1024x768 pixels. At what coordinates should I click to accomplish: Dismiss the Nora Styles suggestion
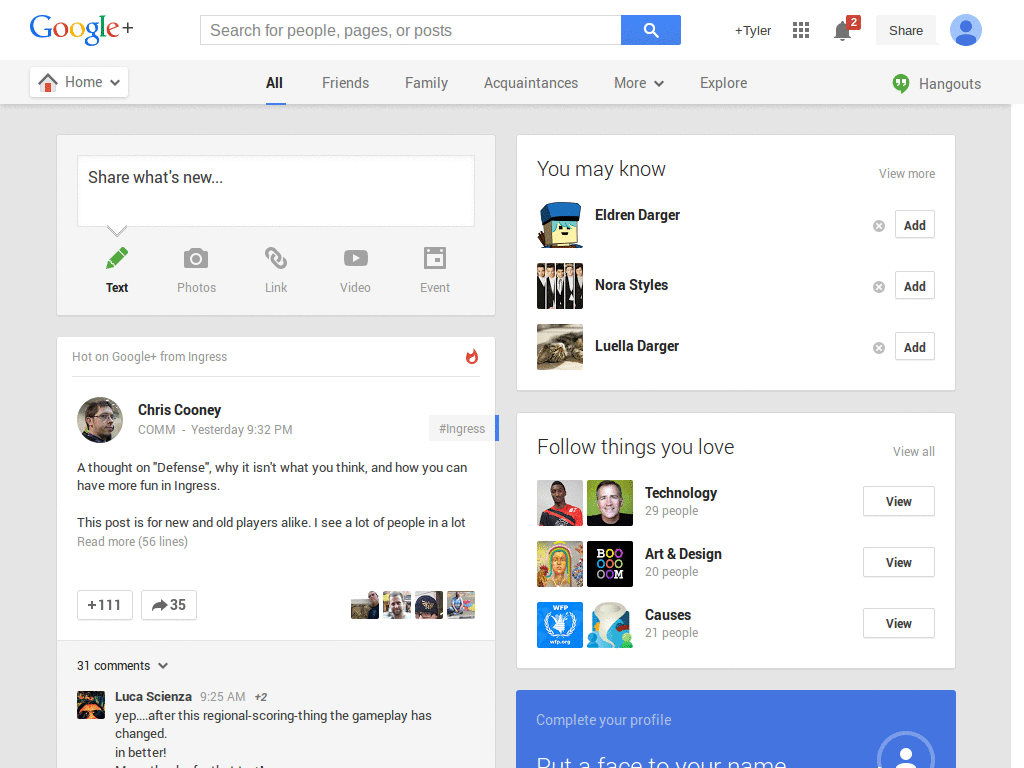[879, 287]
